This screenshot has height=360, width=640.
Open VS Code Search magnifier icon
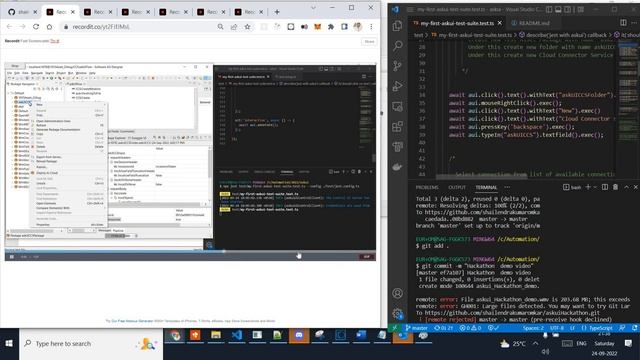point(397,46)
